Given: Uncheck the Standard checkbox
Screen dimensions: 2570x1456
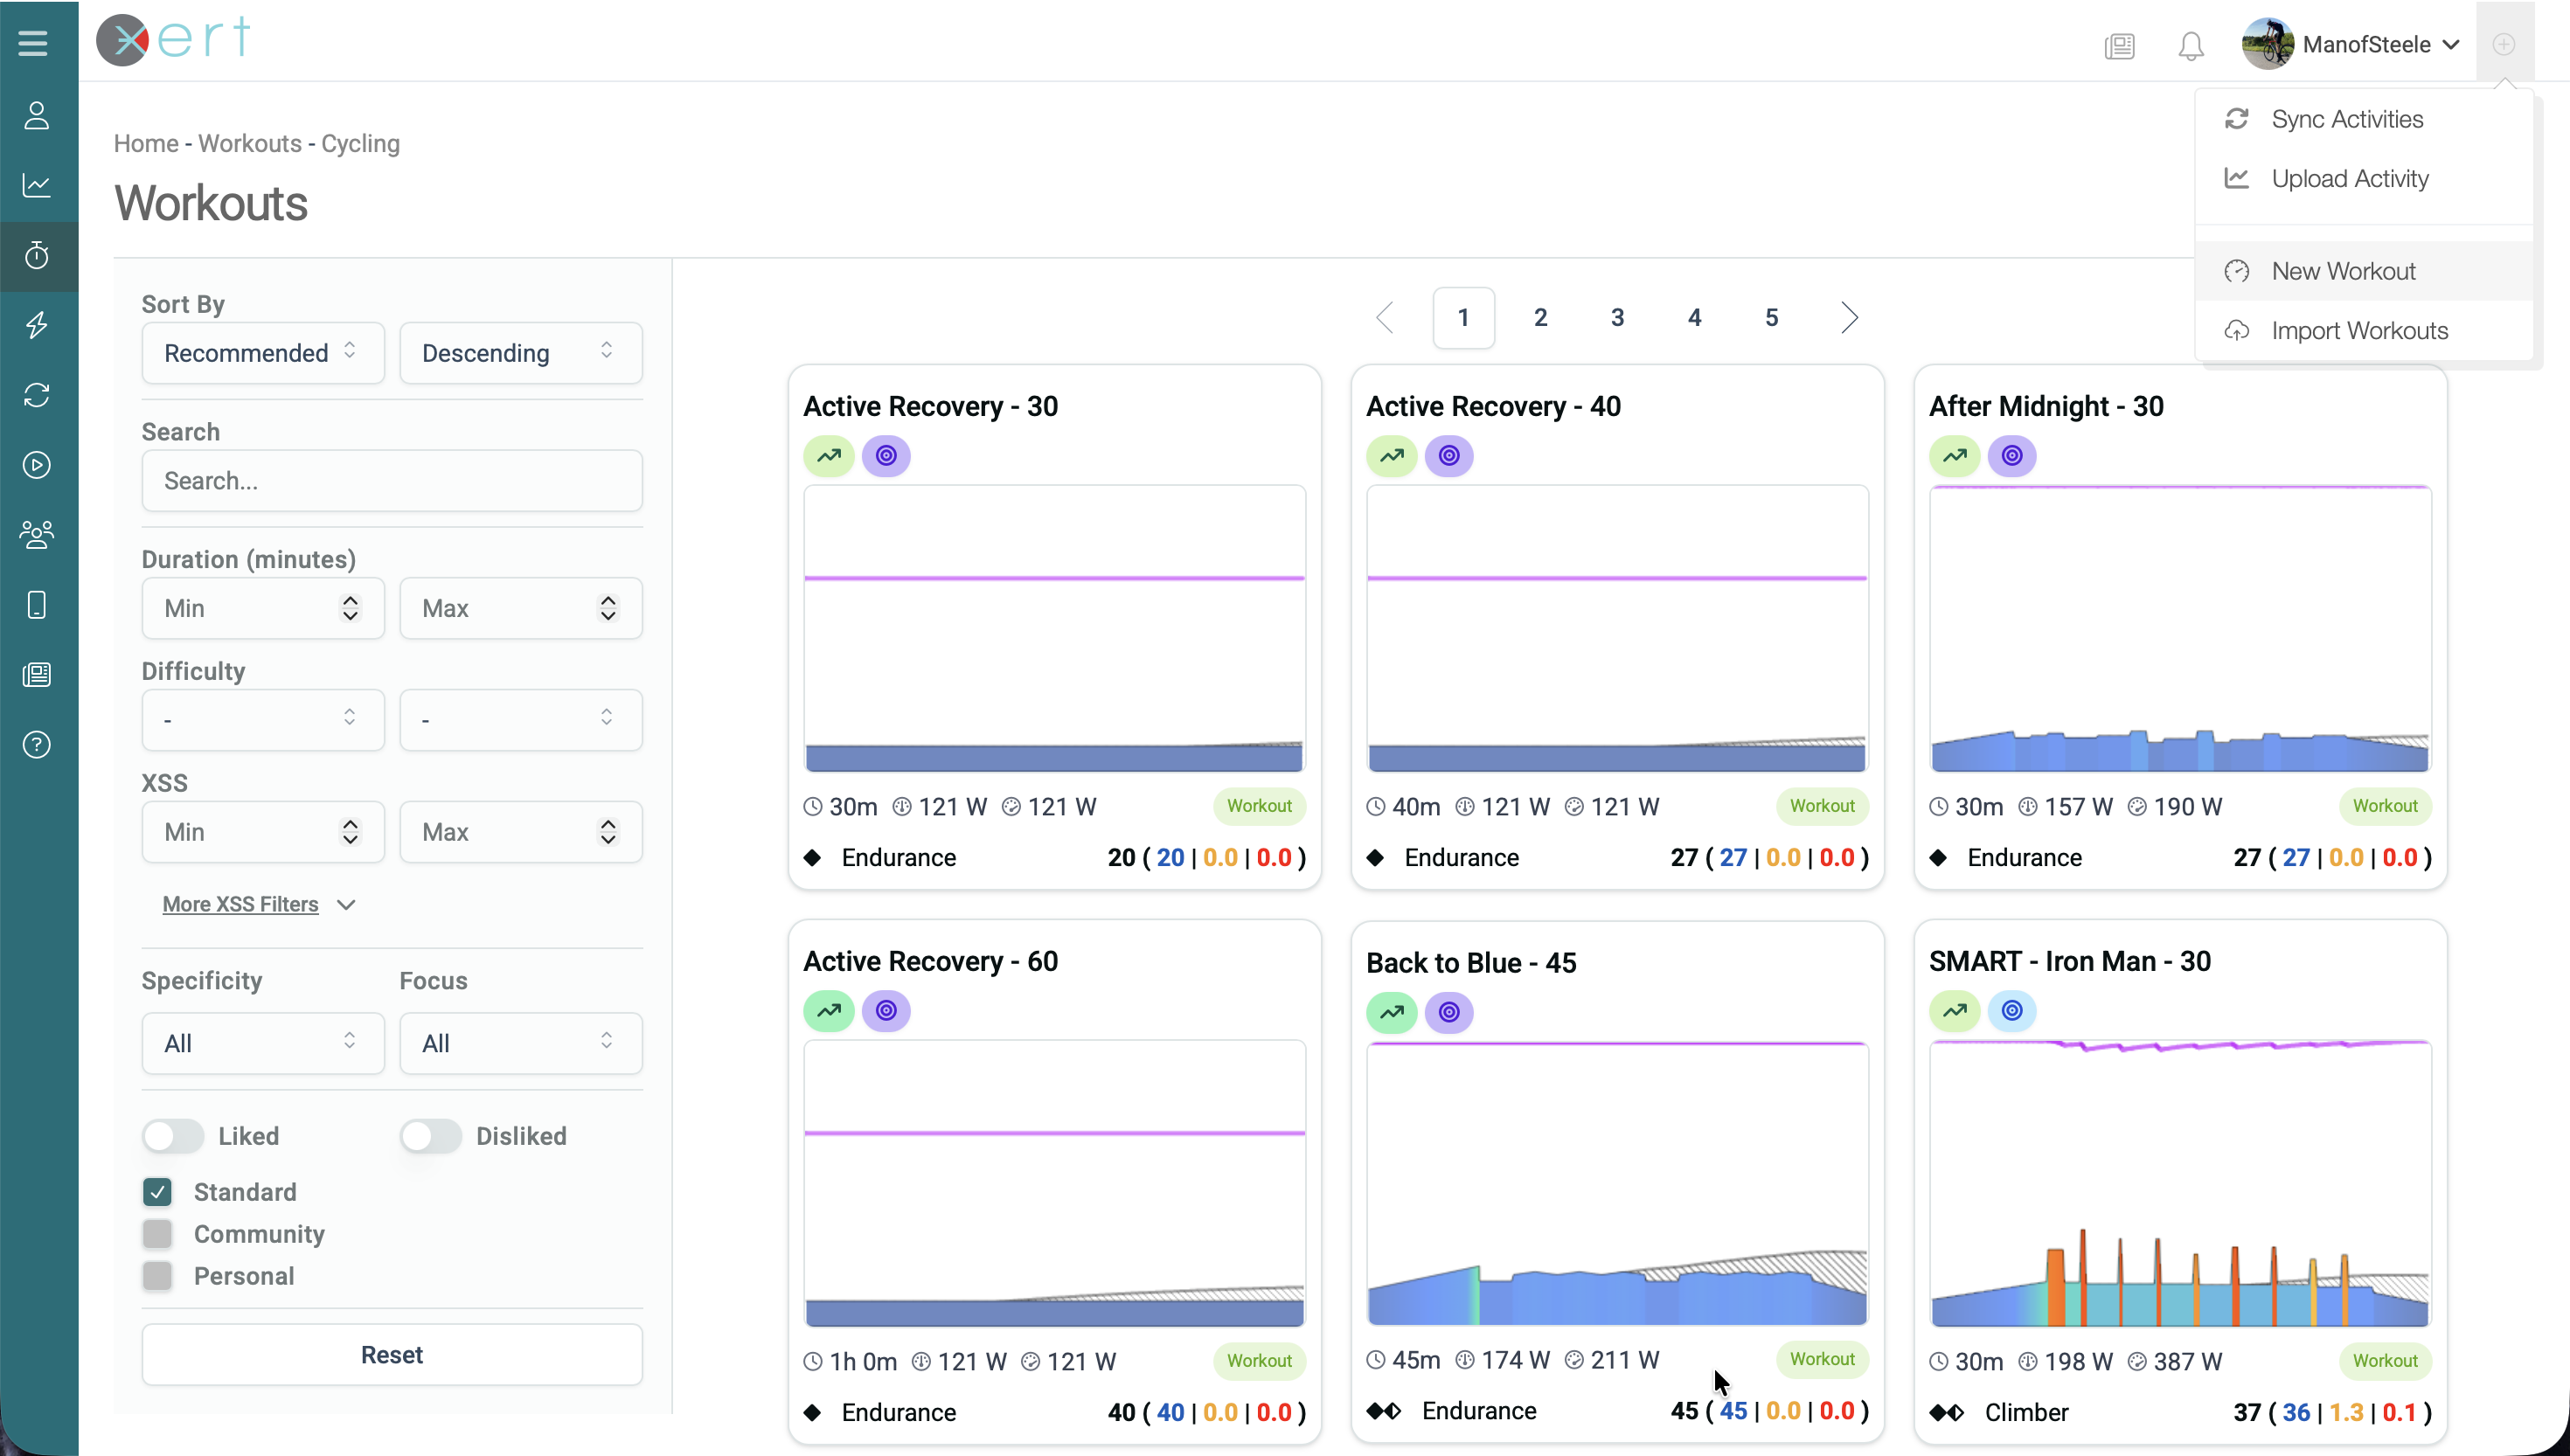Looking at the screenshot, I should point(157,1192).
